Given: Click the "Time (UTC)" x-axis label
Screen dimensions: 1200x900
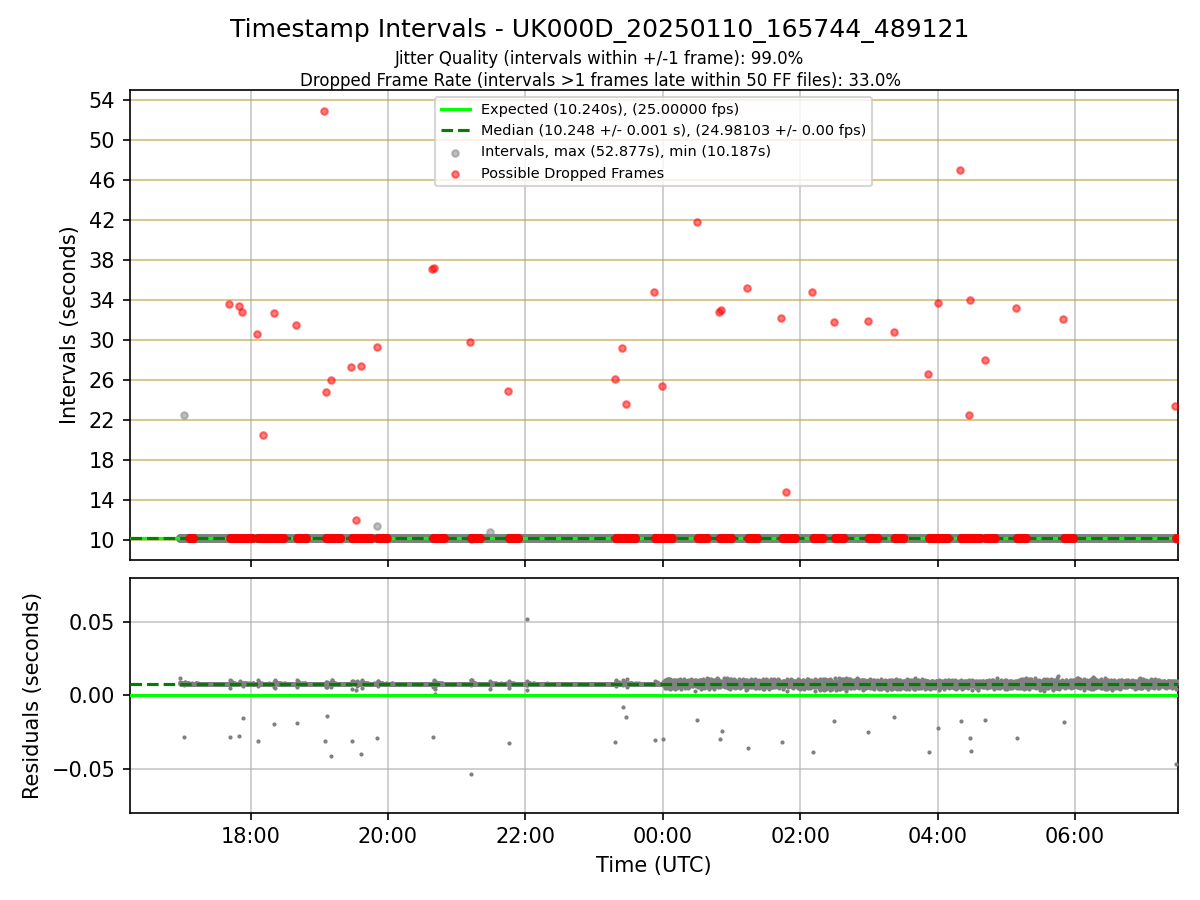Looking at the screenshot, I should pyautogui.click(x=653, y=865).
